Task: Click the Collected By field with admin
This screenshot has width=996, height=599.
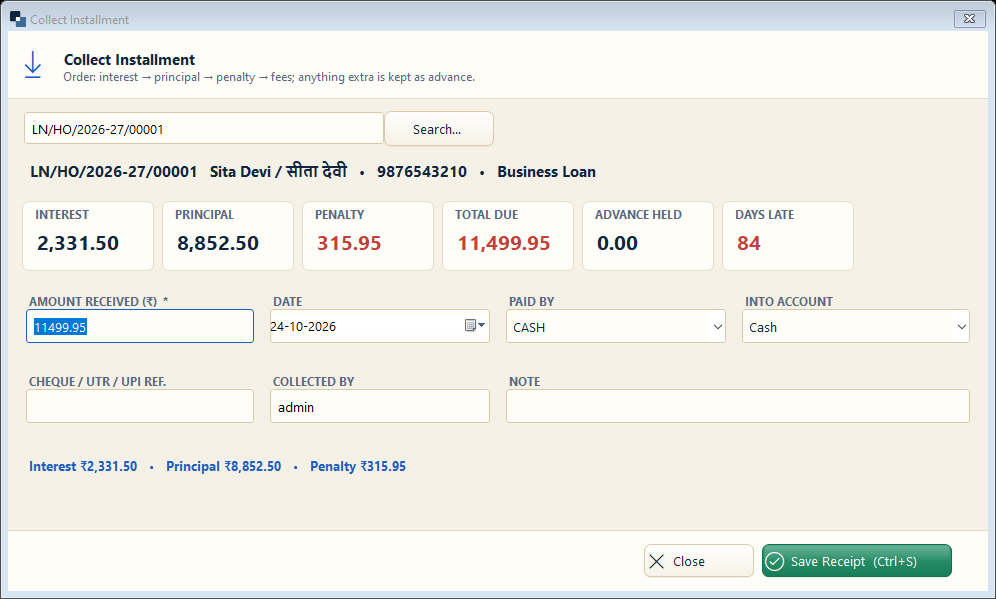Action: (380, 407)
